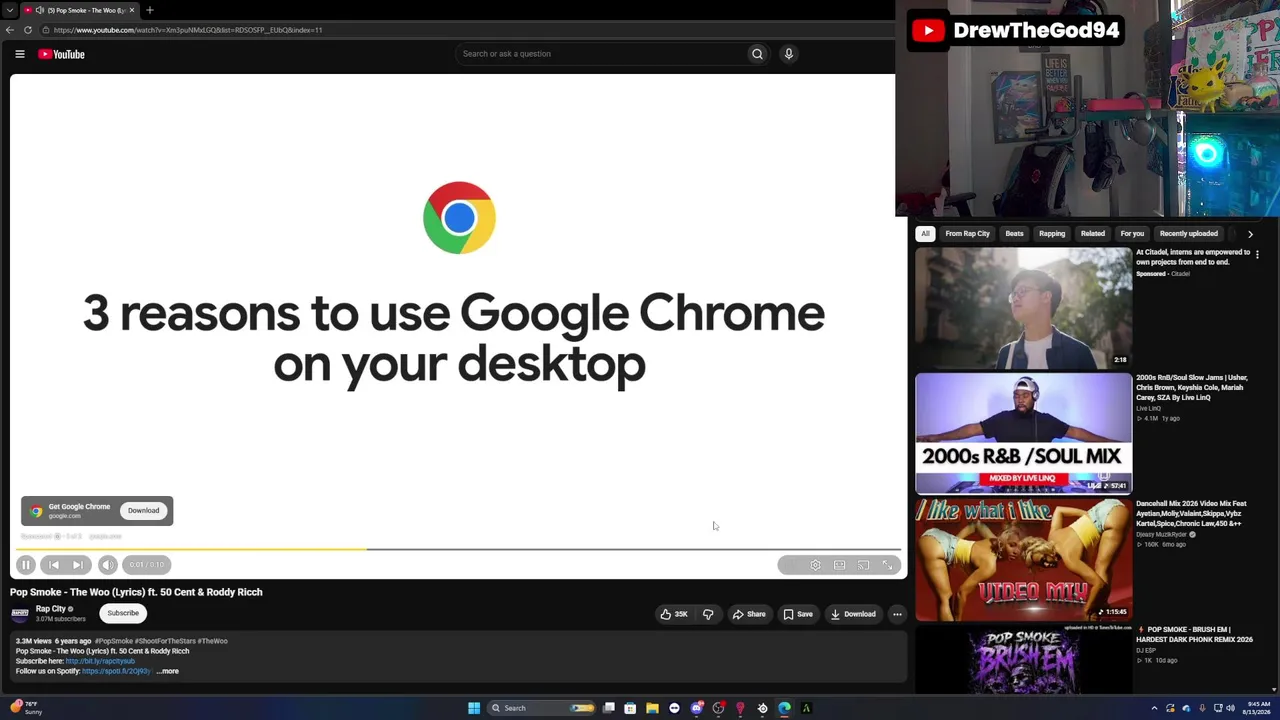Show more filter chips with right arrow

[x=1250, y=234]
